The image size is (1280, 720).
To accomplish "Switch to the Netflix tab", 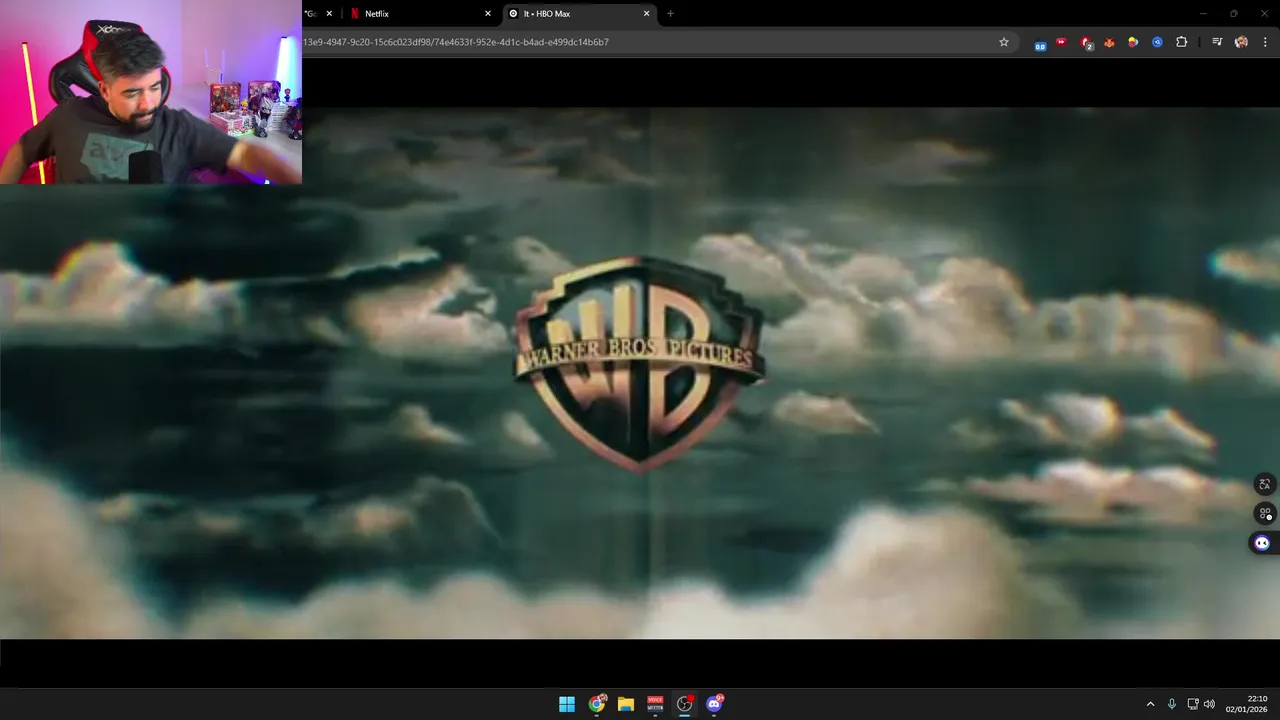I will coord(420,14).
